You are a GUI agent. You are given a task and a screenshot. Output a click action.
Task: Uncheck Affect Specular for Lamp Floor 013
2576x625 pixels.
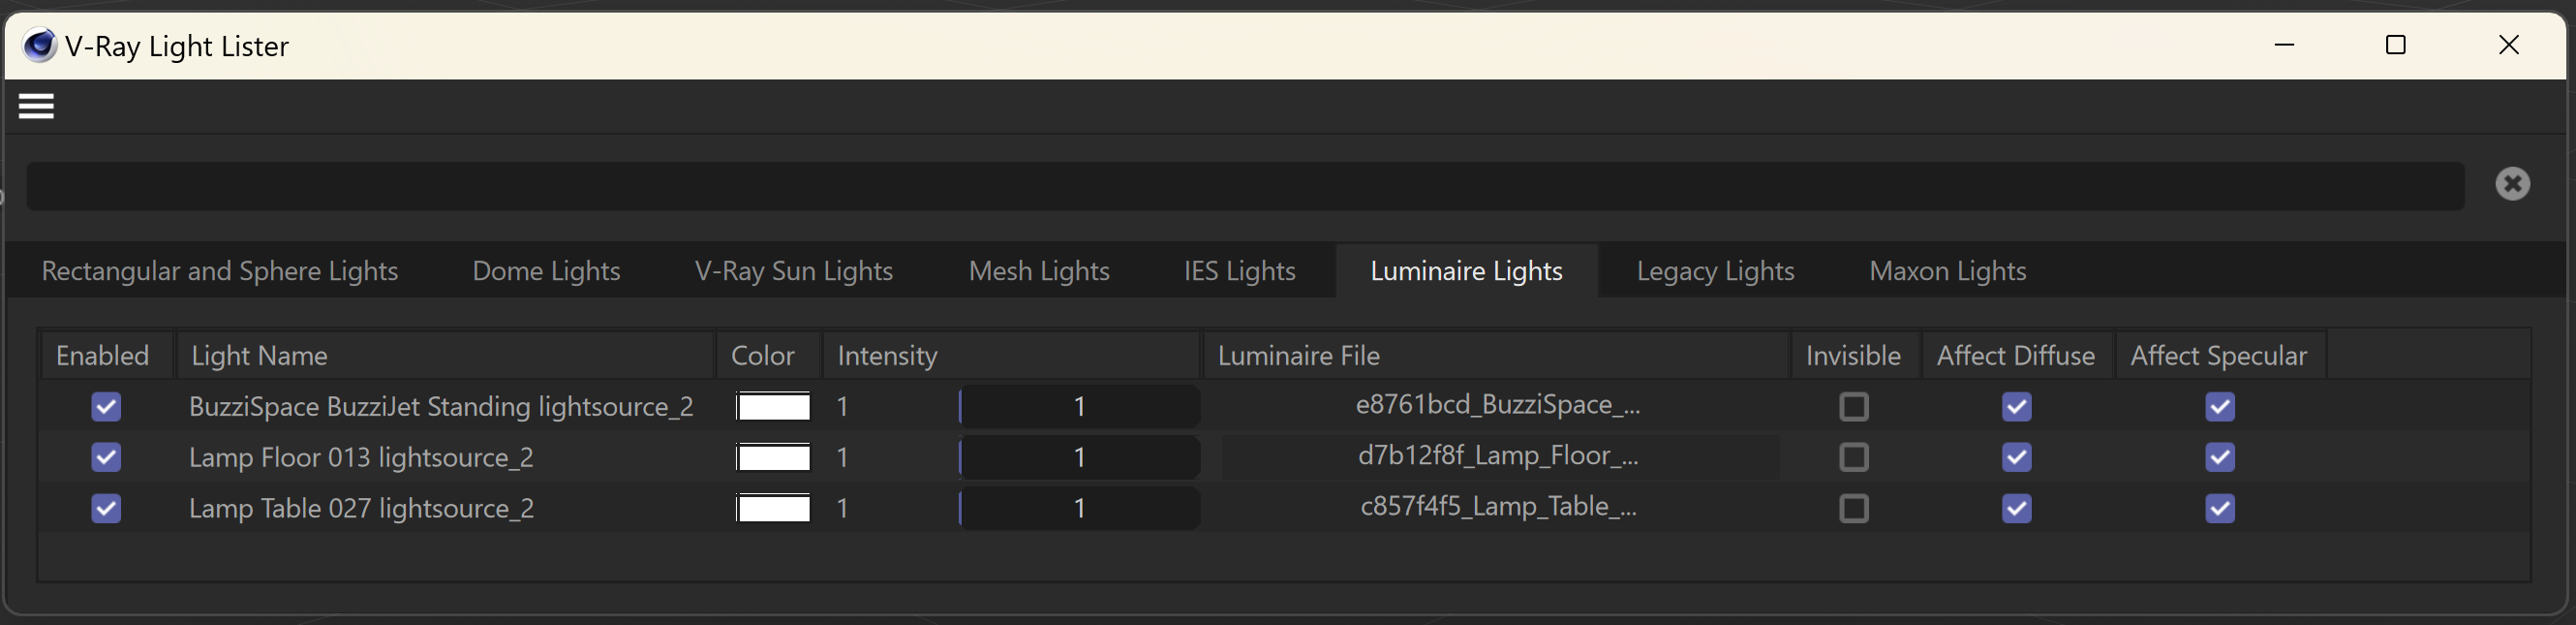tap(2220, 458)
